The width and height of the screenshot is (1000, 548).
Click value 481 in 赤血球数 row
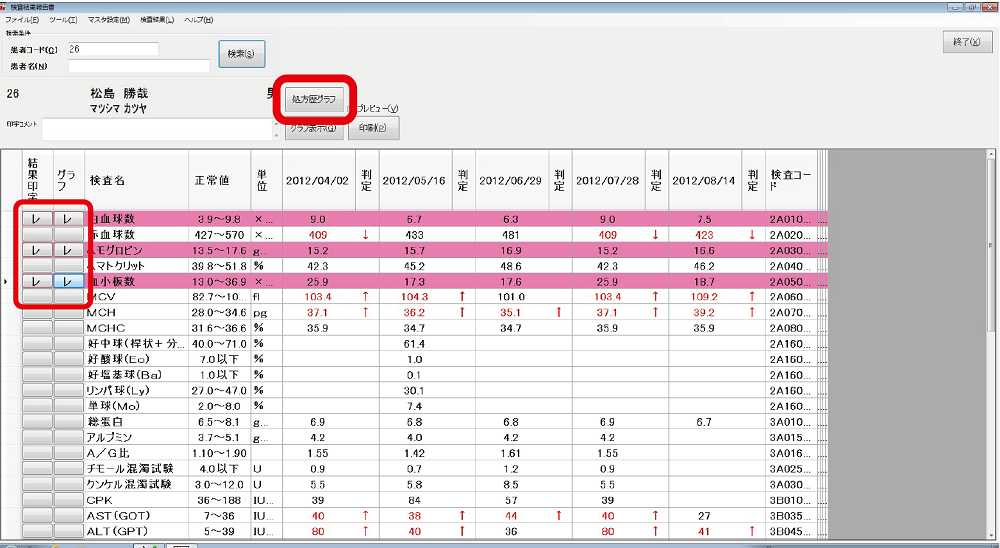[x=511, y=235]
